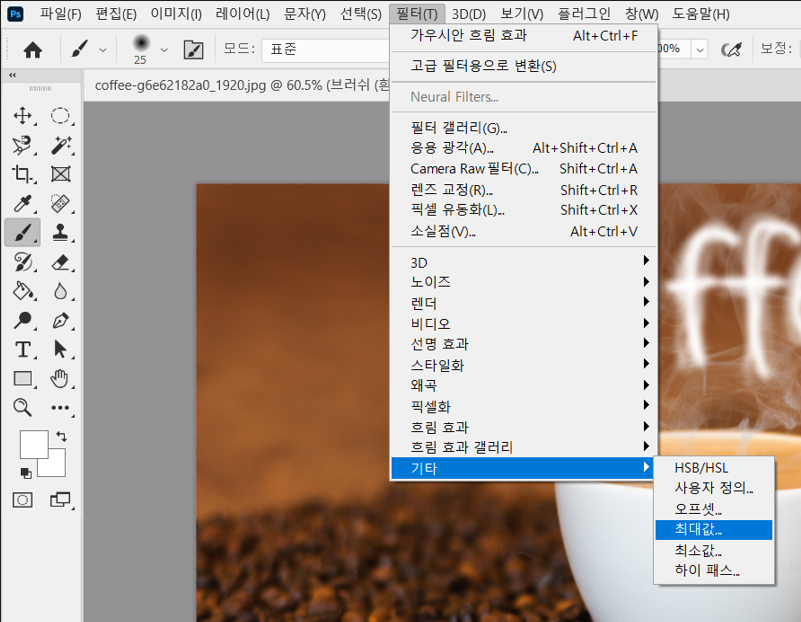Screen dimensions: 801x622
Task: Open the 선택(S) menu
Action: click(361, 14)
